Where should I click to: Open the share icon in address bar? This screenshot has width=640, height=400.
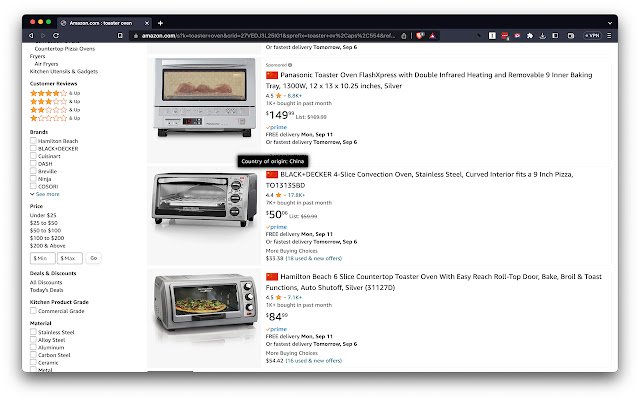tap(404, 36)
